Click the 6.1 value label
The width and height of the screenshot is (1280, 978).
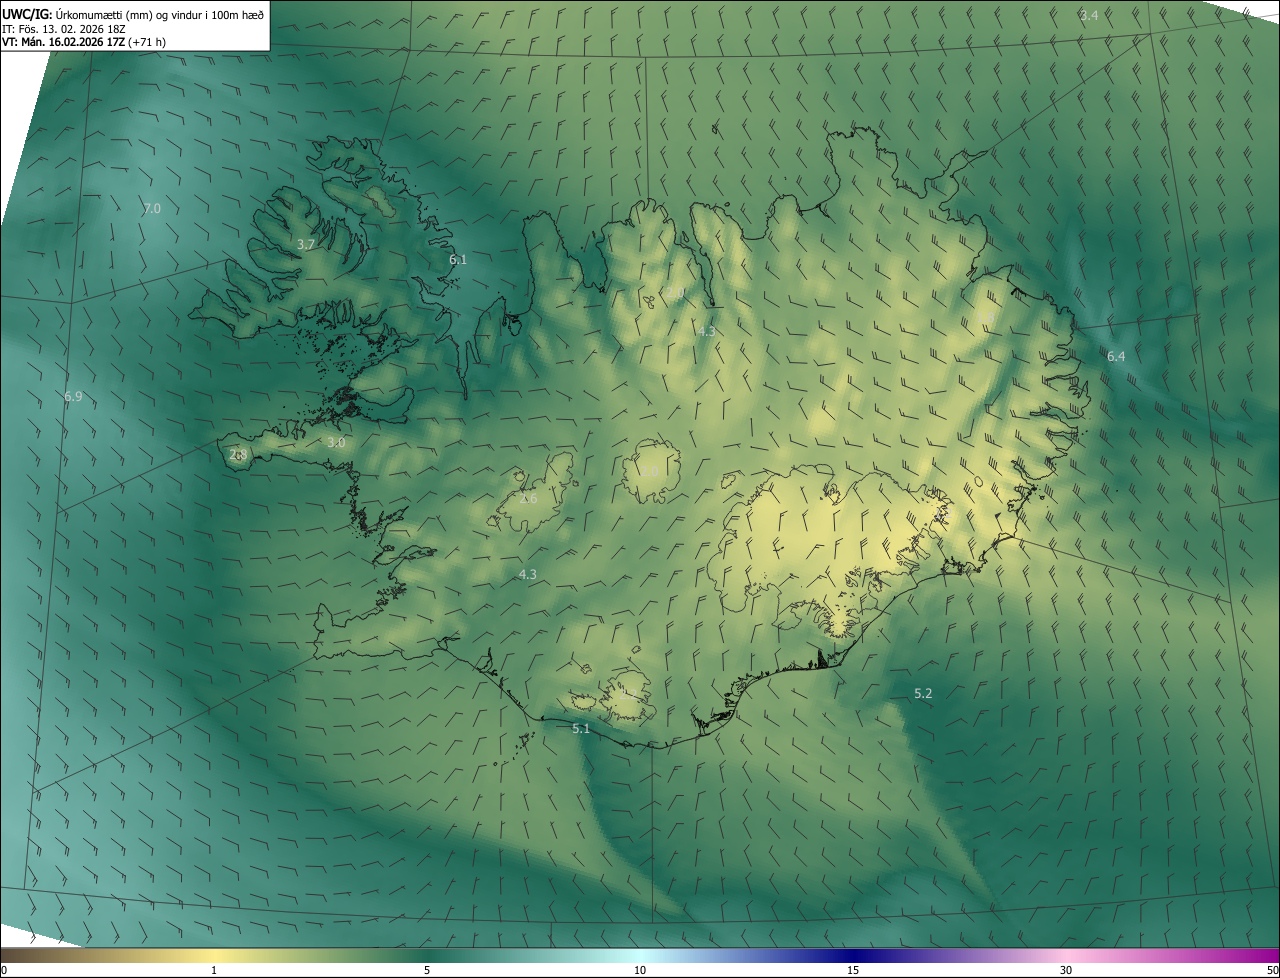click(x=458, y=259)
